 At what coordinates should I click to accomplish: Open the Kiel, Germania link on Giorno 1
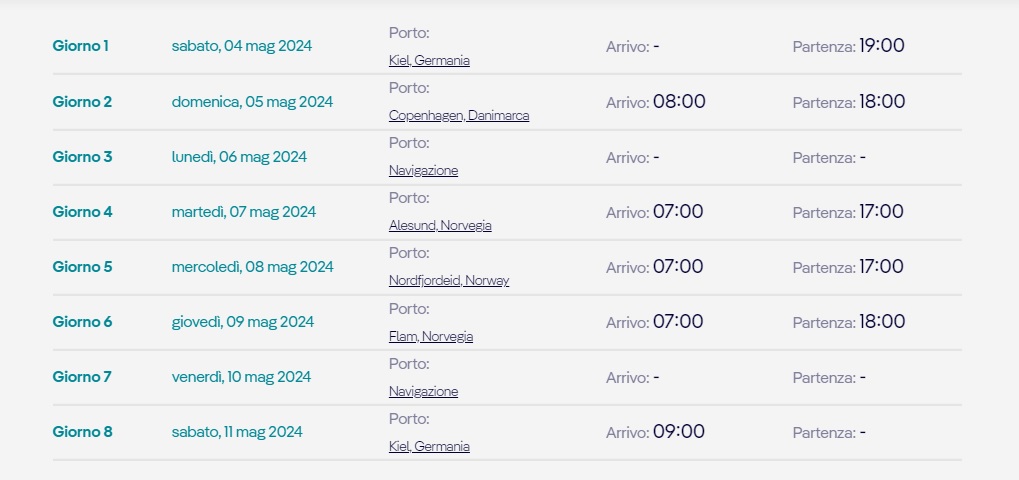[x=429, y=60]
